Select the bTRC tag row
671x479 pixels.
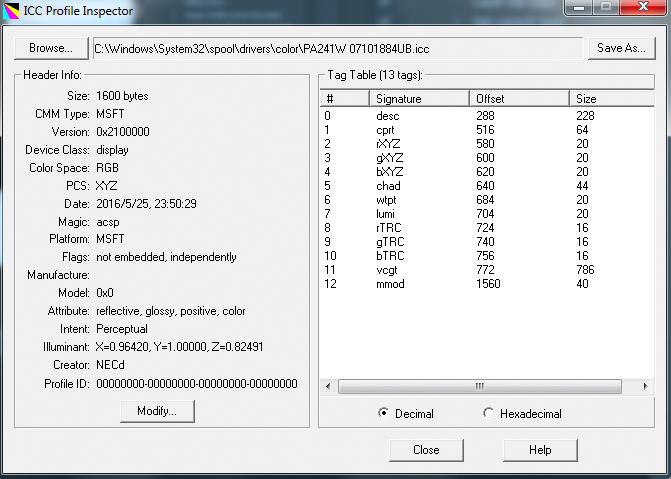click(x=487, y=256)
